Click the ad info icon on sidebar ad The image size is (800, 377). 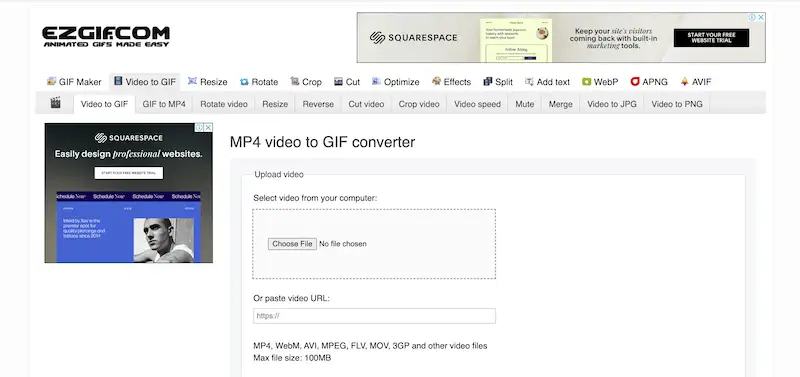click(x=199, y=128)
